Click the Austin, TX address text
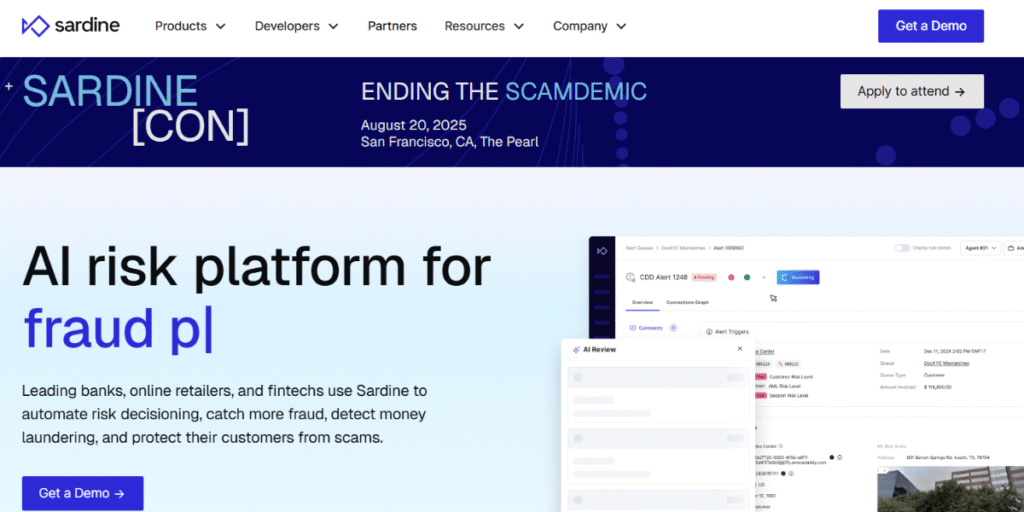This screenshot has width=1024, height=512. click(x=948, y=458)
